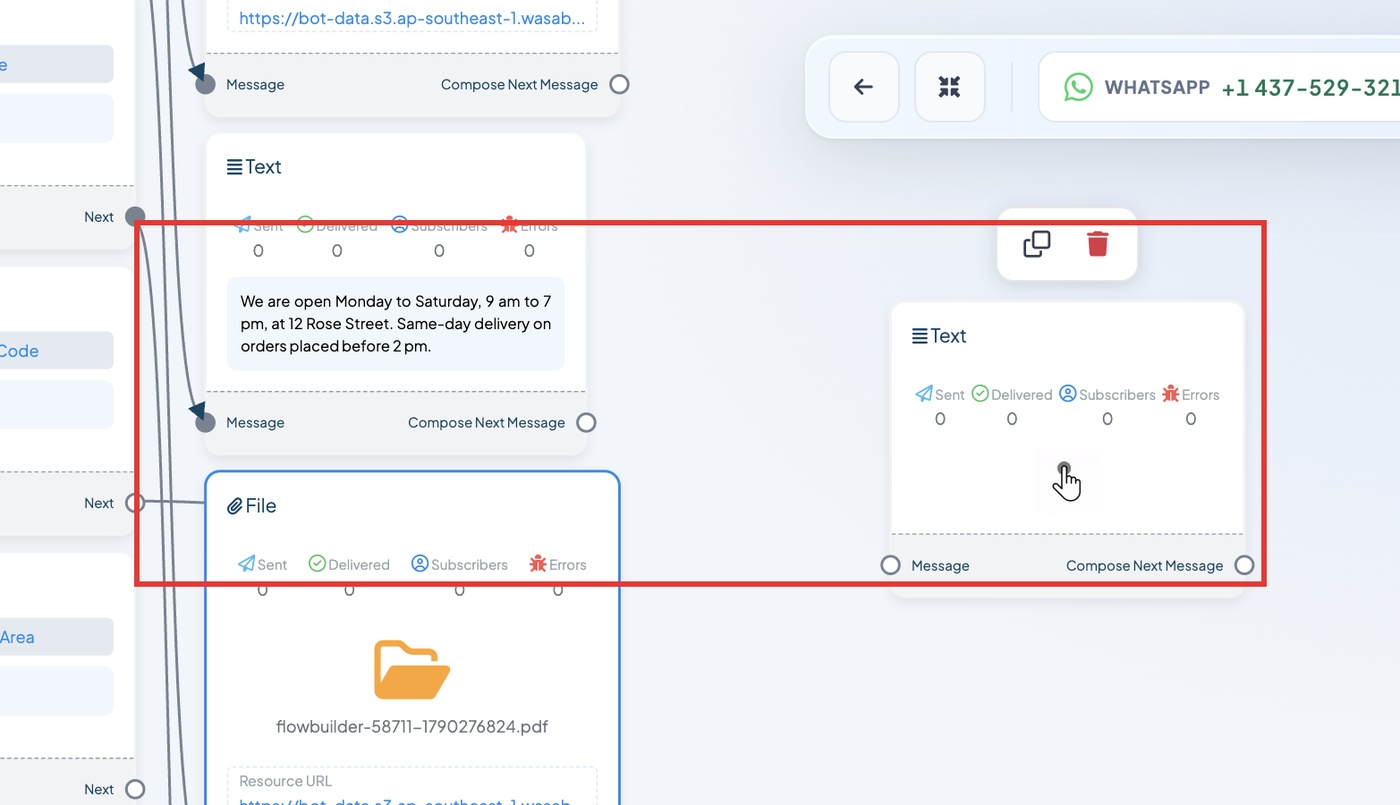Click the Sent paper-plane icon on File node
Image resolution: width=1400 pixels, height=805 pixels.
(246, 564)
